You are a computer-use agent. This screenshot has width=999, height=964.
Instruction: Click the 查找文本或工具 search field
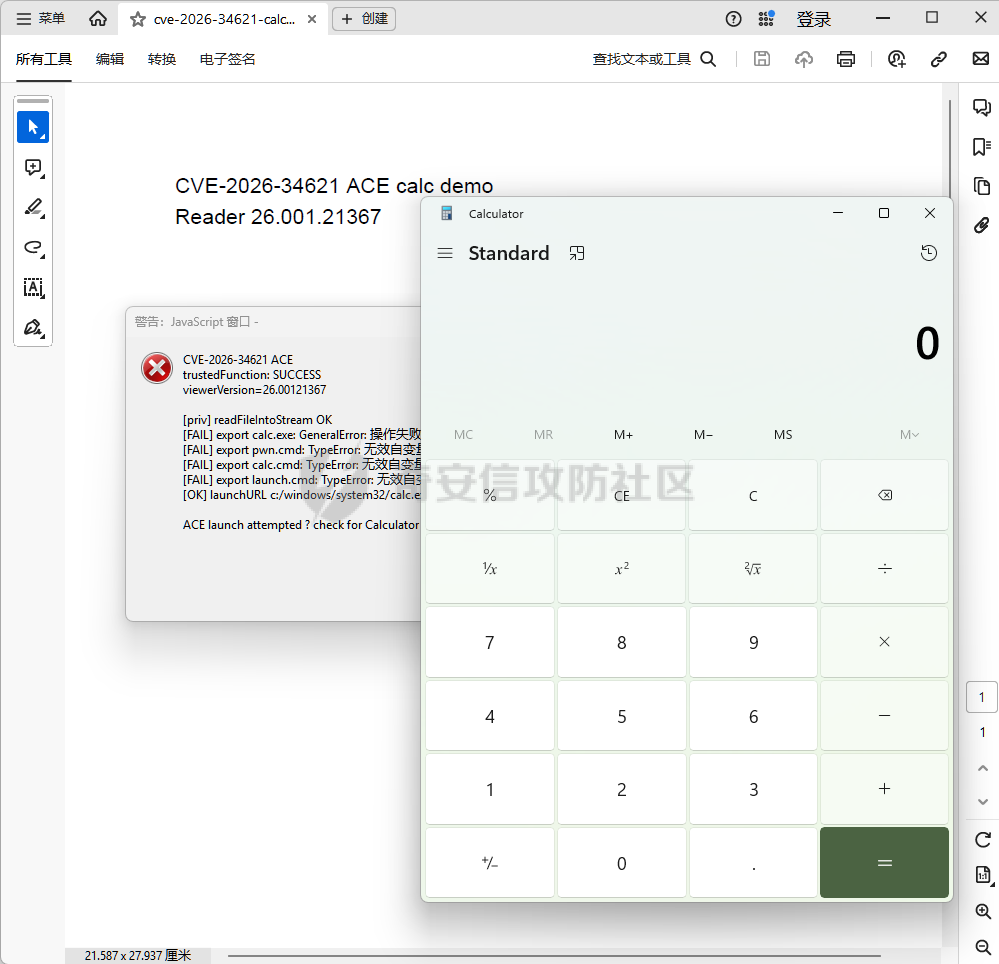point(654,59)
